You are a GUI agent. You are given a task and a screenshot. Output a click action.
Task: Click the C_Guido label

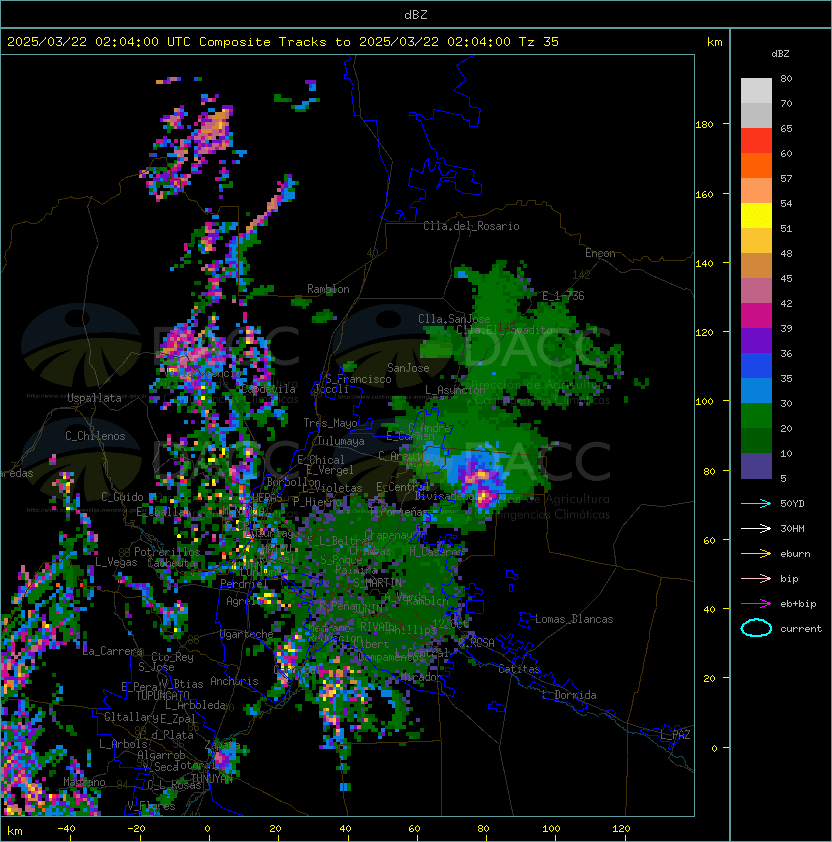click(122, 497)
